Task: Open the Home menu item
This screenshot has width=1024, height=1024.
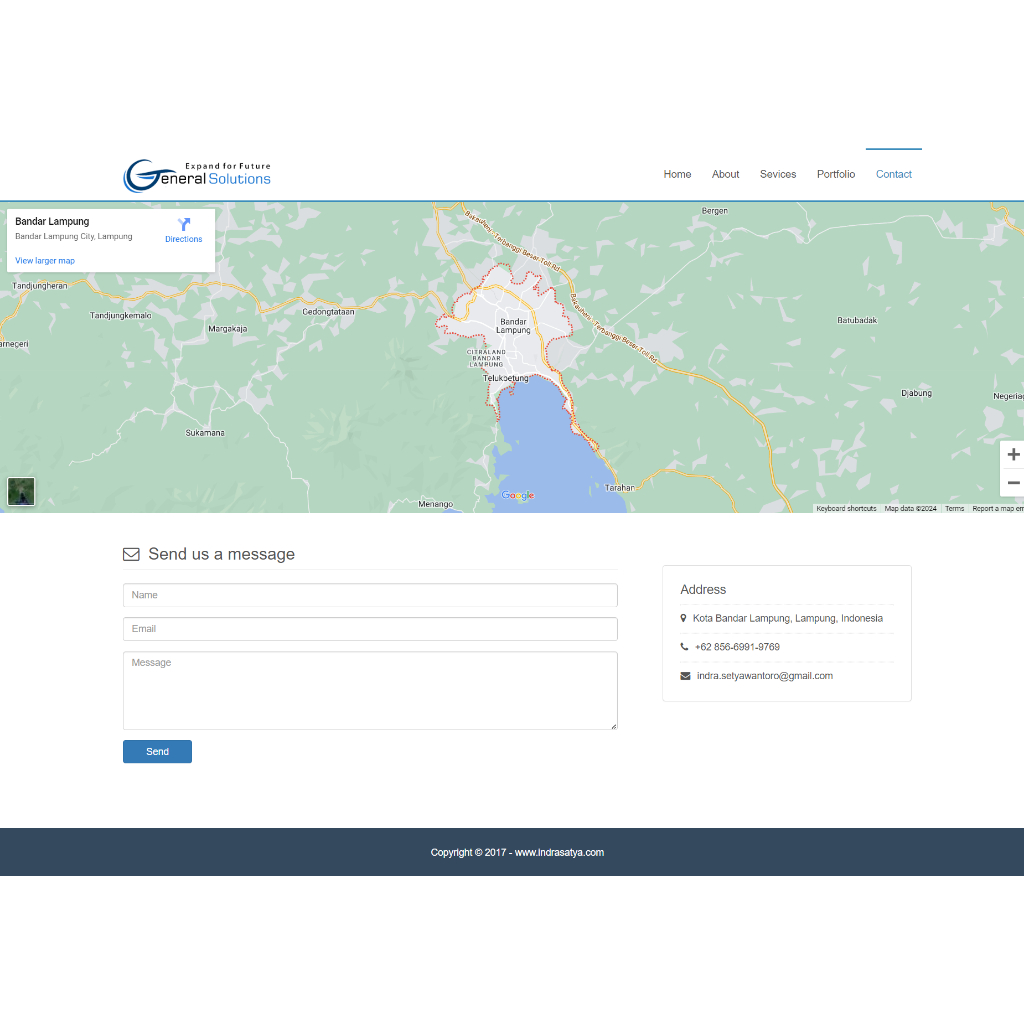Action: click(677, 174)
